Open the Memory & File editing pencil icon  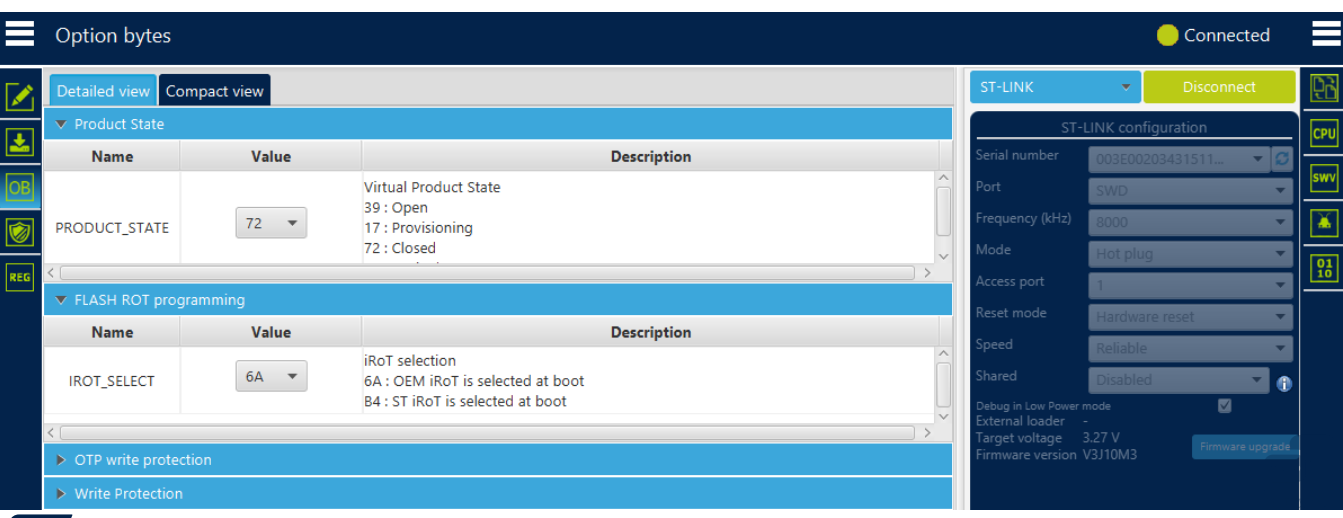tap(20, 96)
